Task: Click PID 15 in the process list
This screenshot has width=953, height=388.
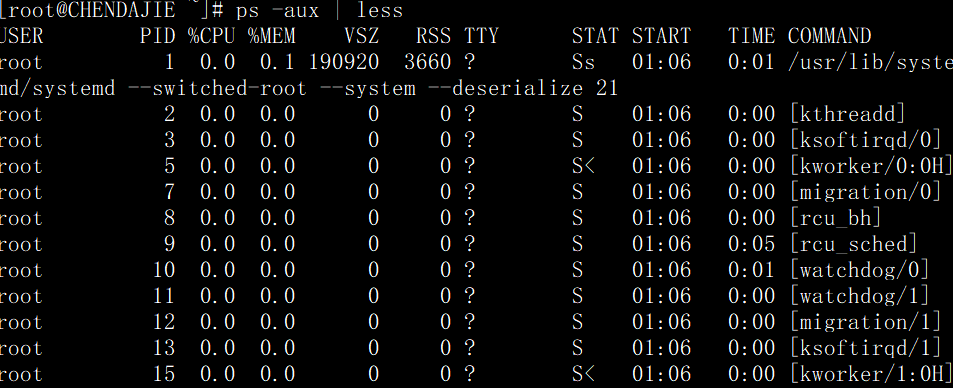Action: click(163, 374)
